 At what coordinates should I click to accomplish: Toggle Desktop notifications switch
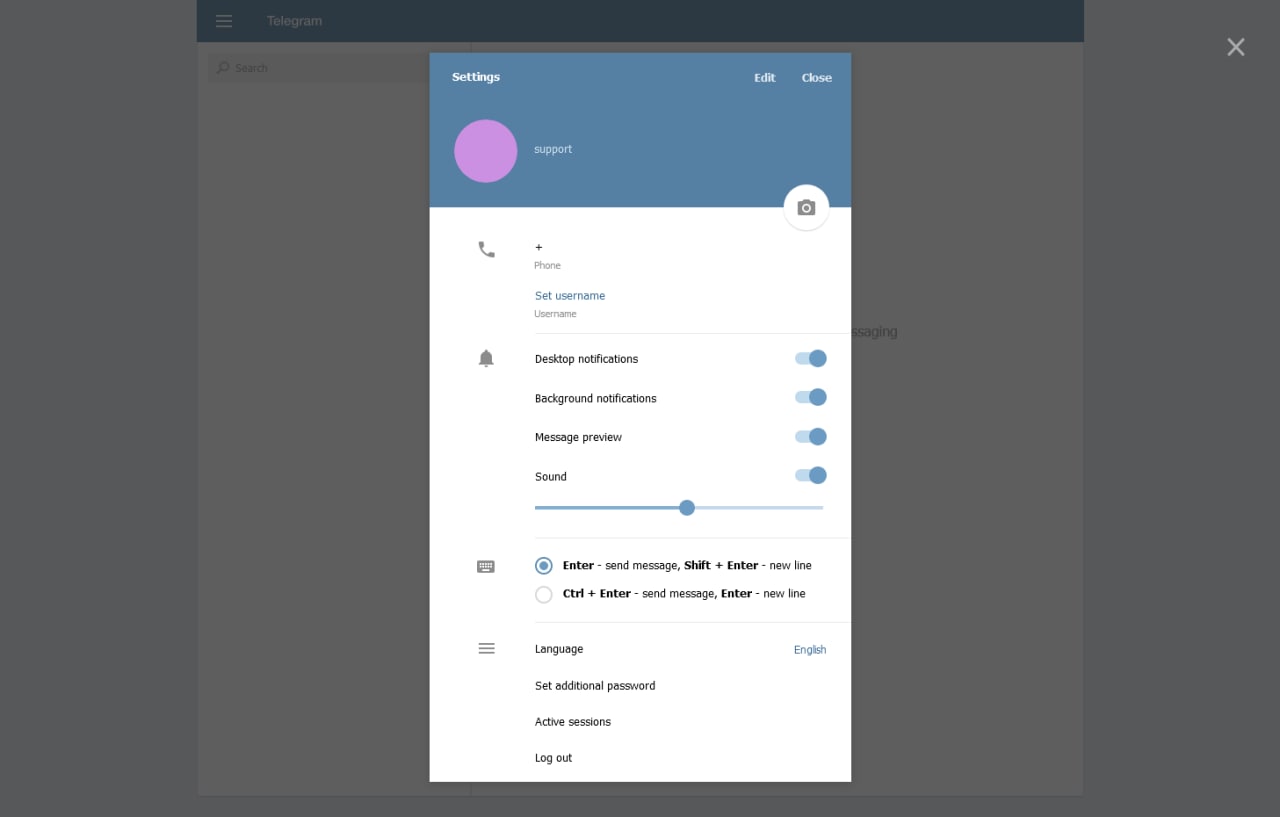click(x=810, y=358)
